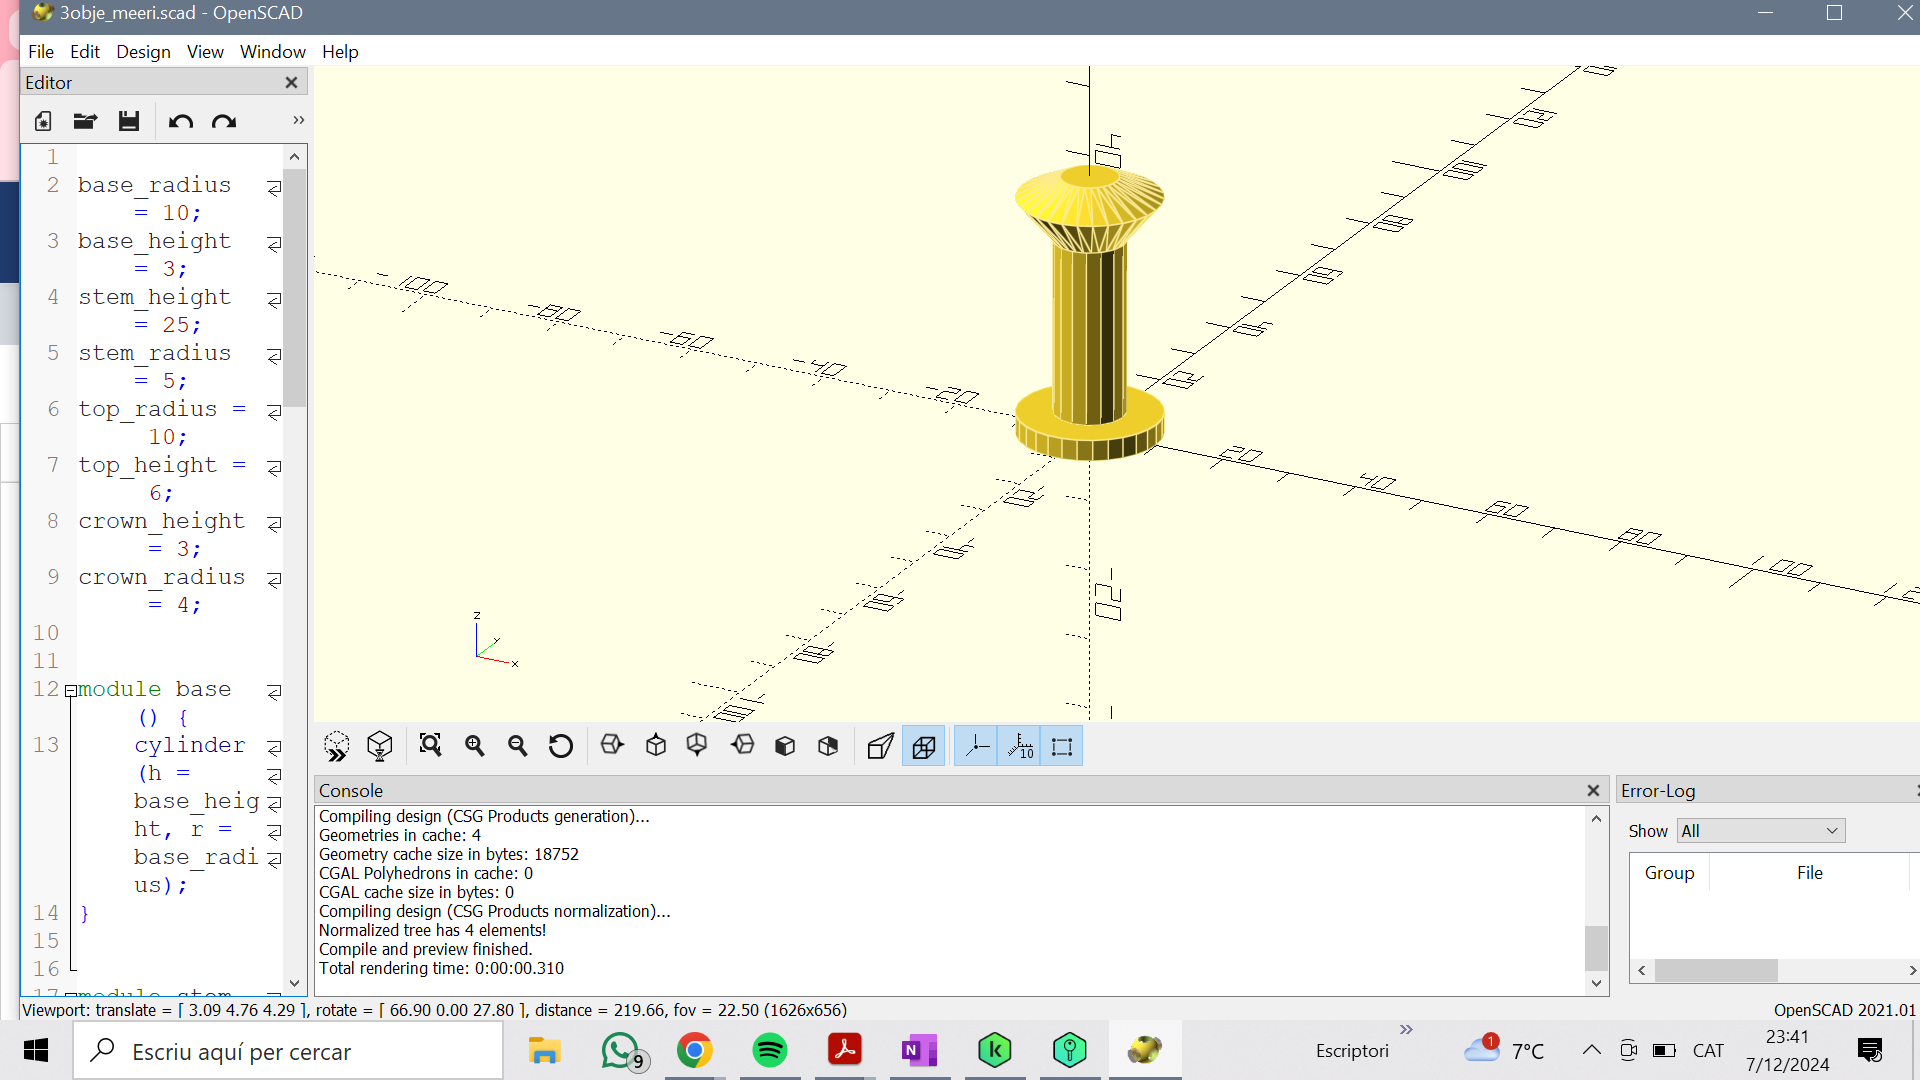Expand more Editor toolbar options
1920x1080 pixels.
click(x=298, y=120)
